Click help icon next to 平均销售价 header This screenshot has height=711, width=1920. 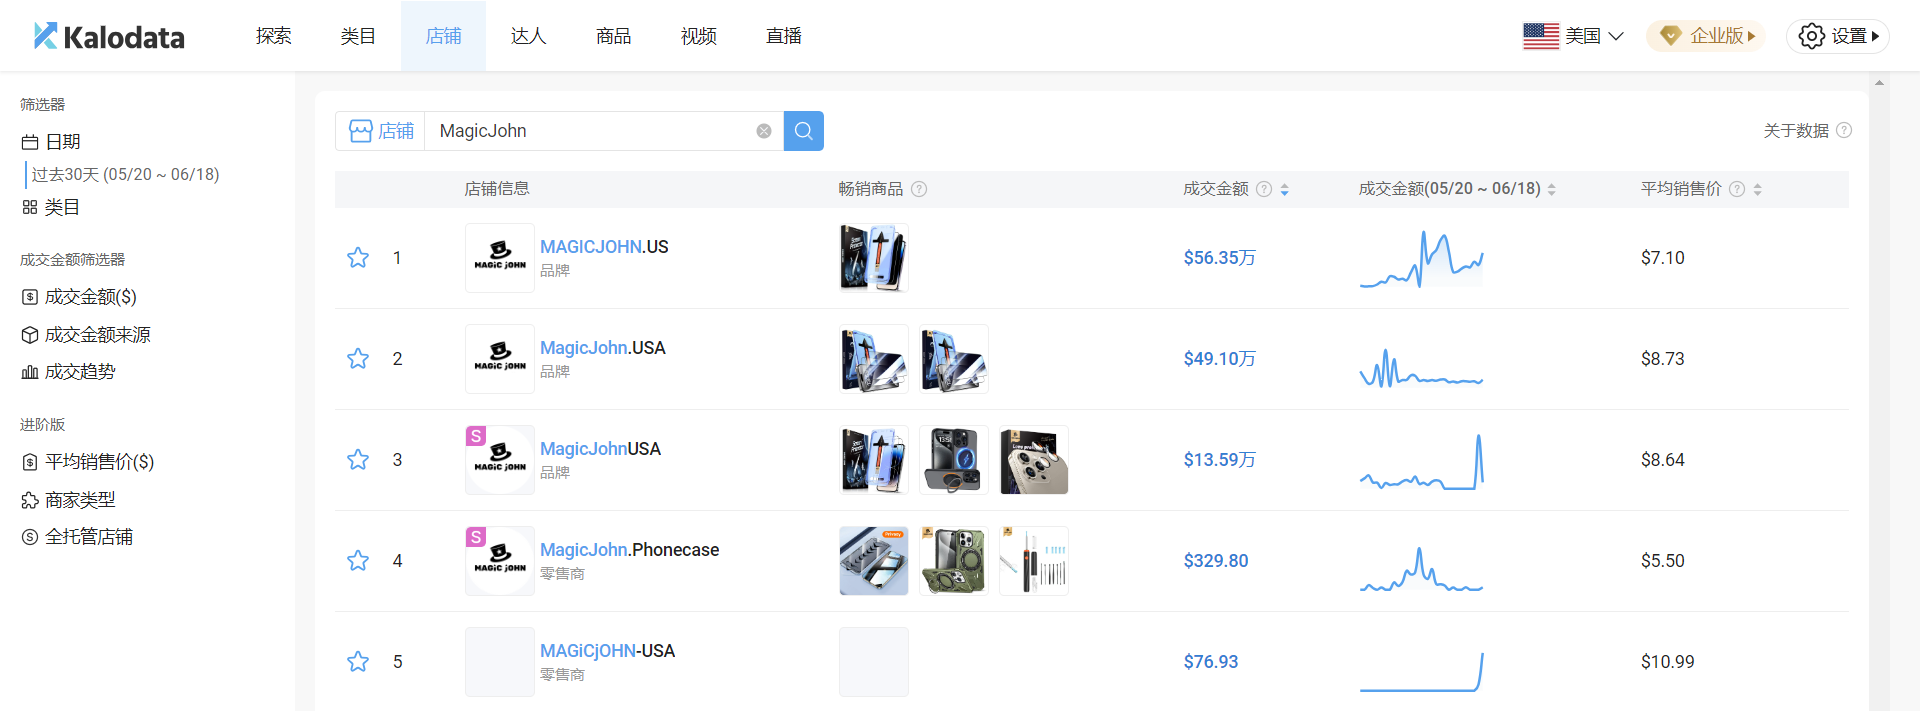click(x=1737, y=189)
